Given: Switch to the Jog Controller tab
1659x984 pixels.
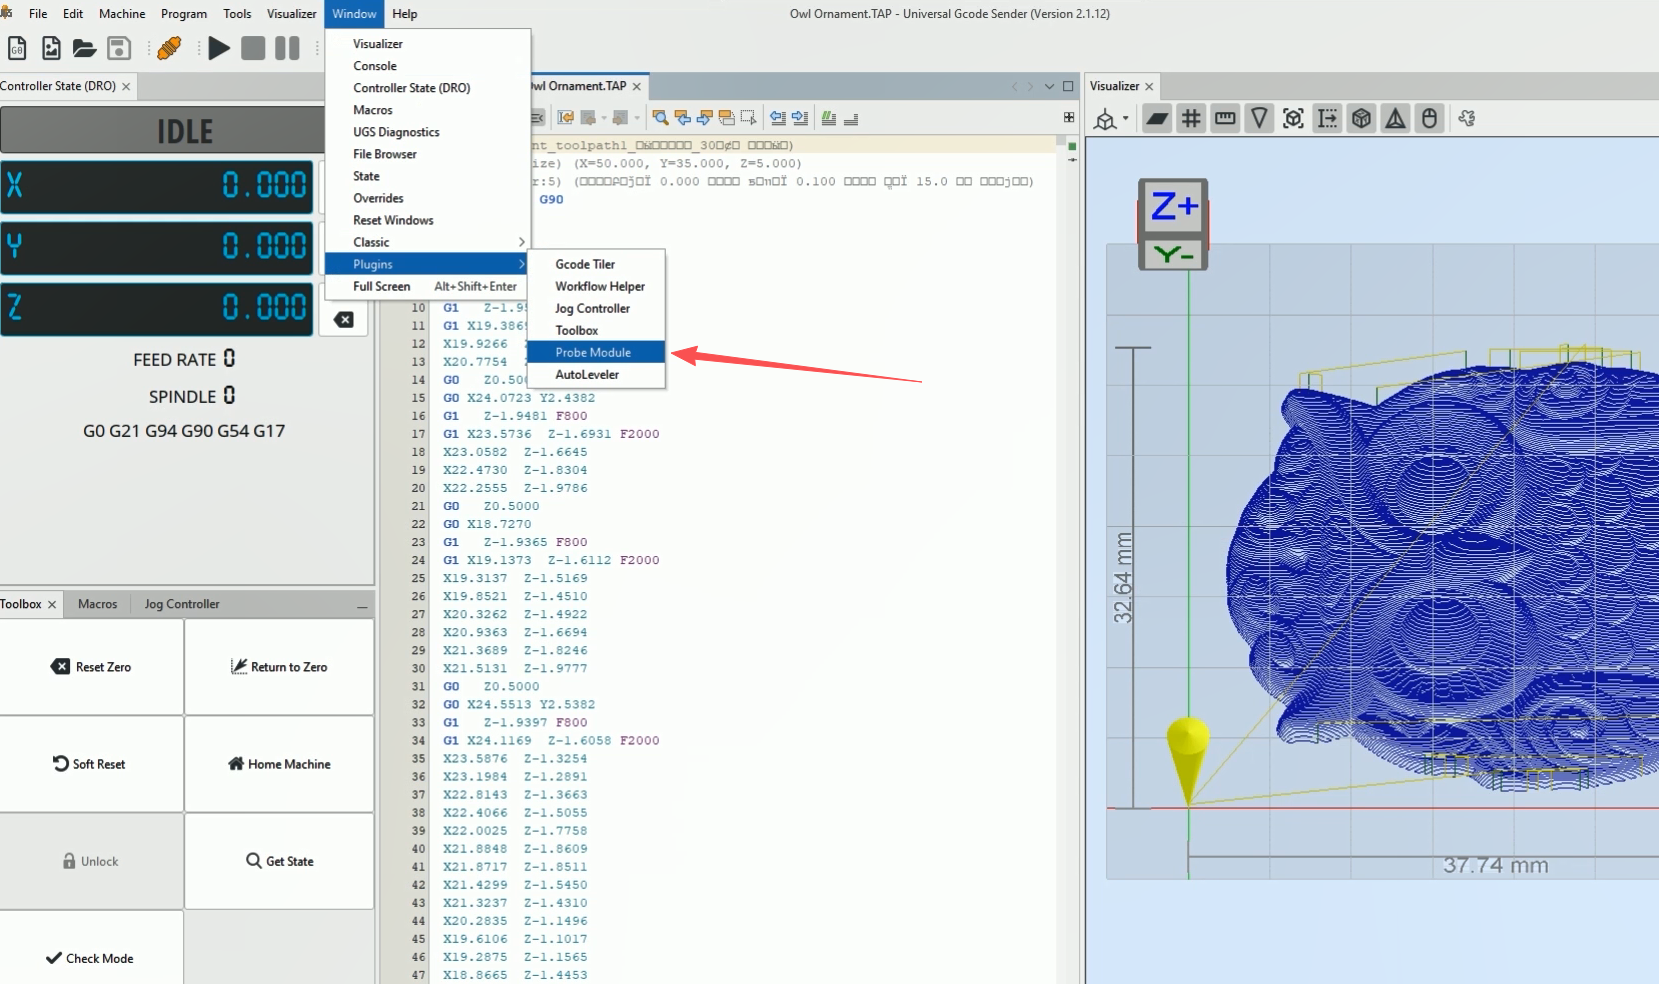Looking at the screenshot, I should [182, 604].
